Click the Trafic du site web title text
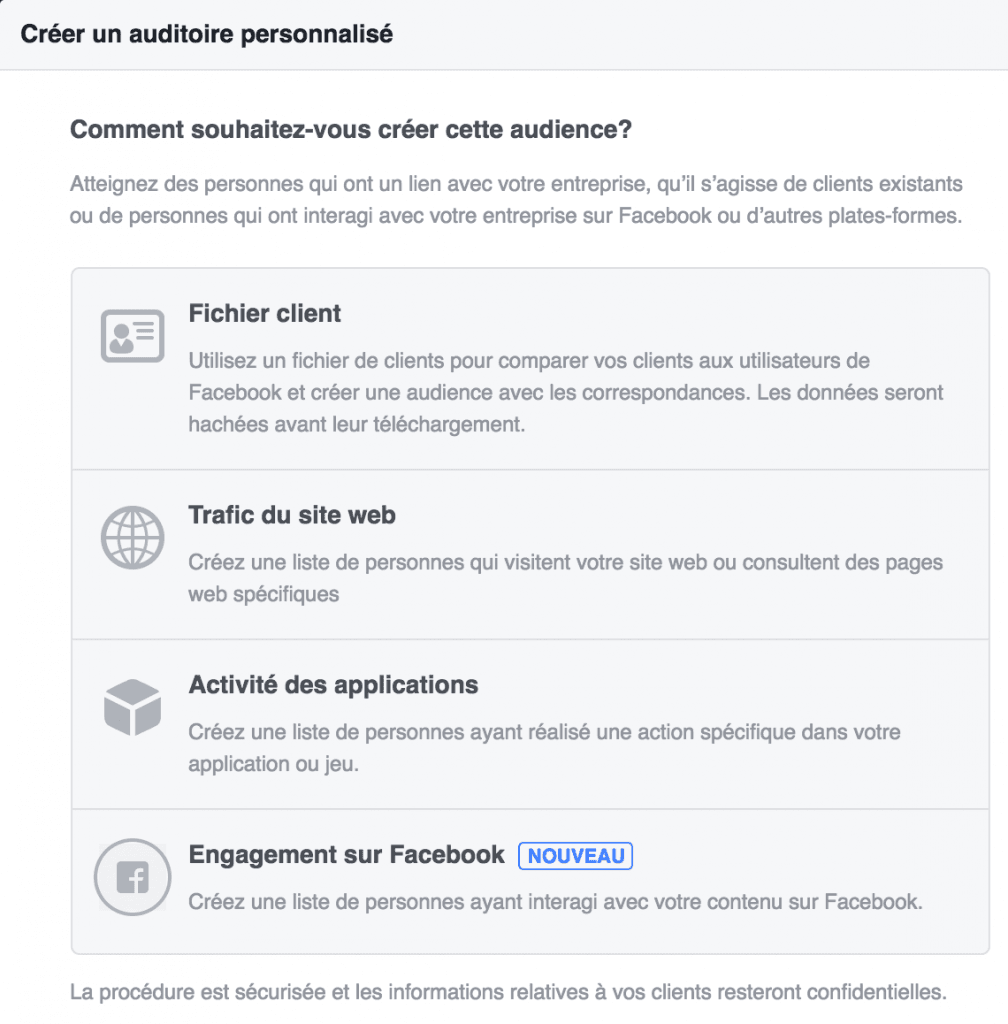1008x1024 pixels. (291, 515)
